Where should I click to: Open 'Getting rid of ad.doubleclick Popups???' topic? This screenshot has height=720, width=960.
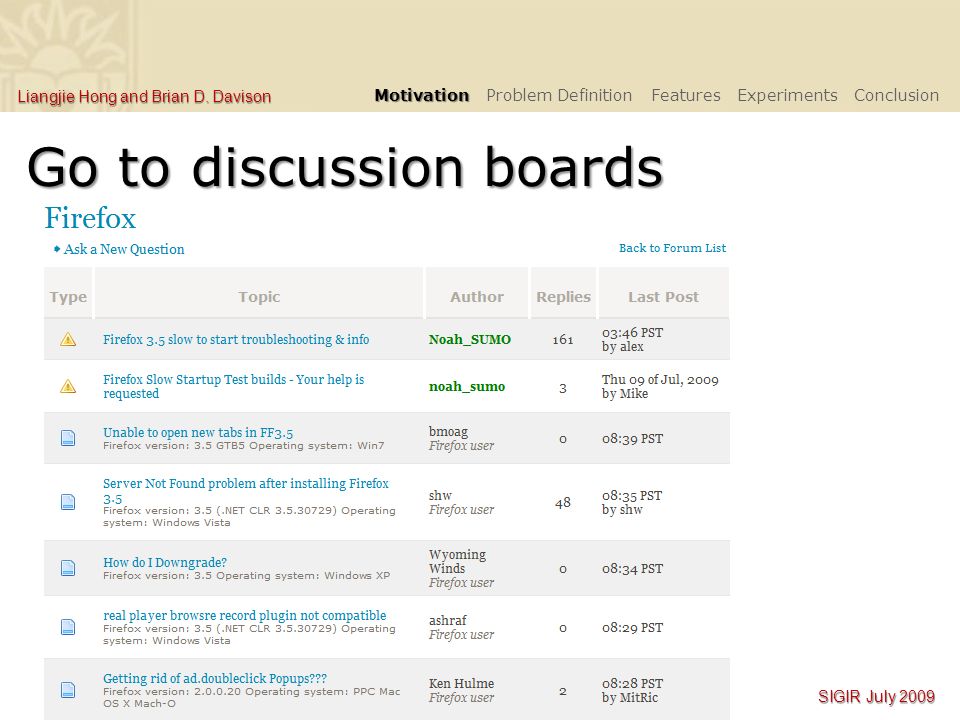pyautogui.click(x=215, y=678)
